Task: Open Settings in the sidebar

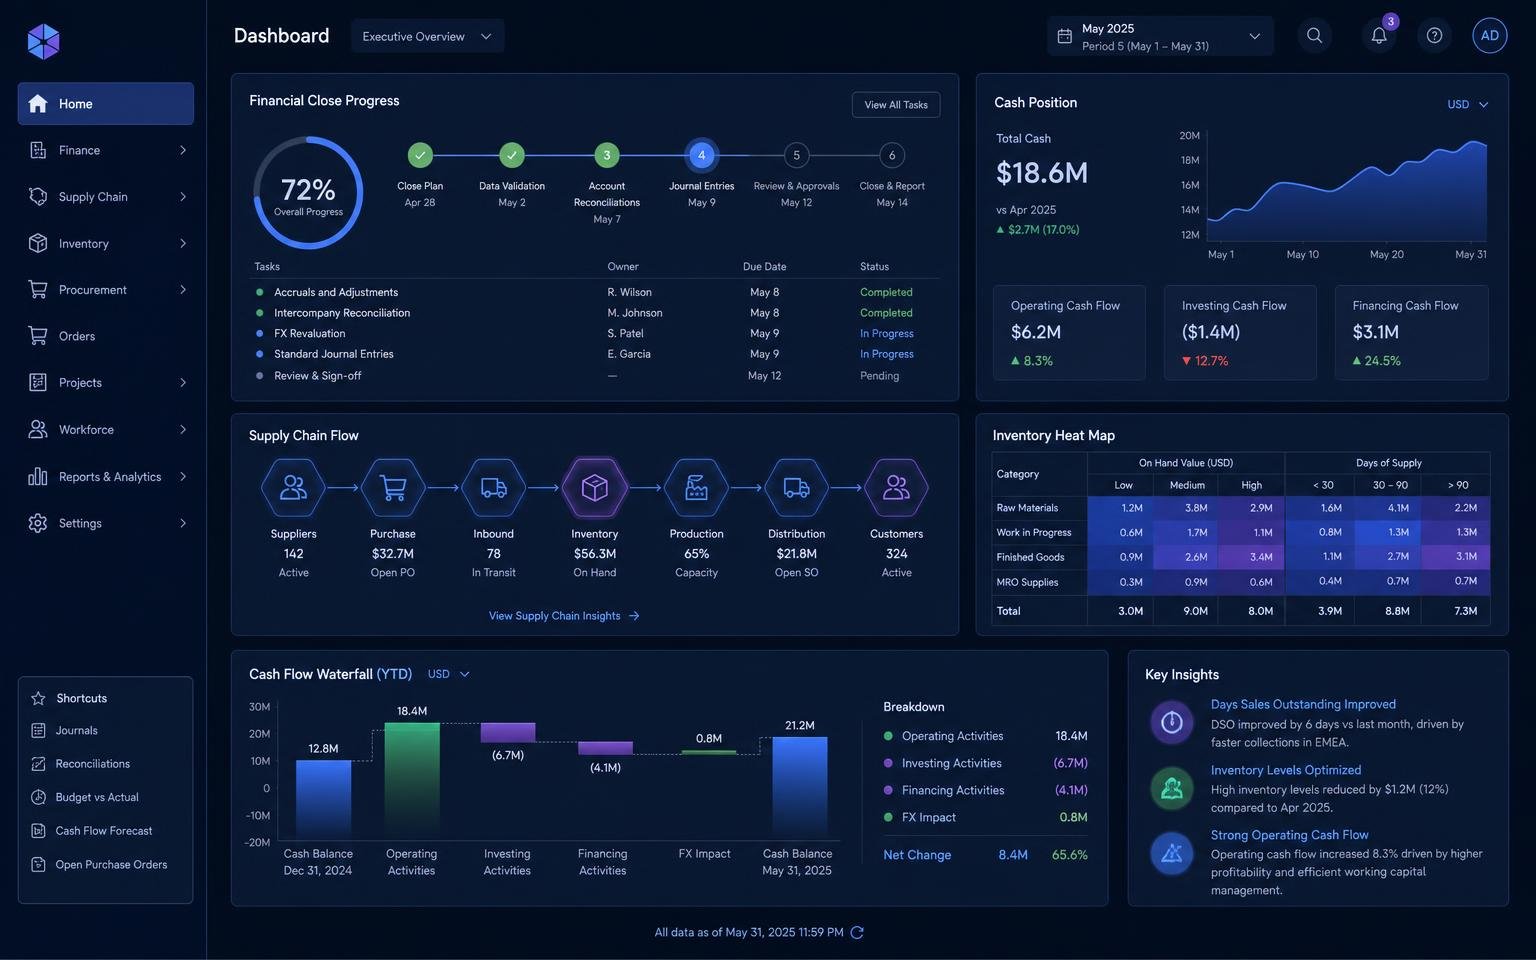Action: coord(106,523)
